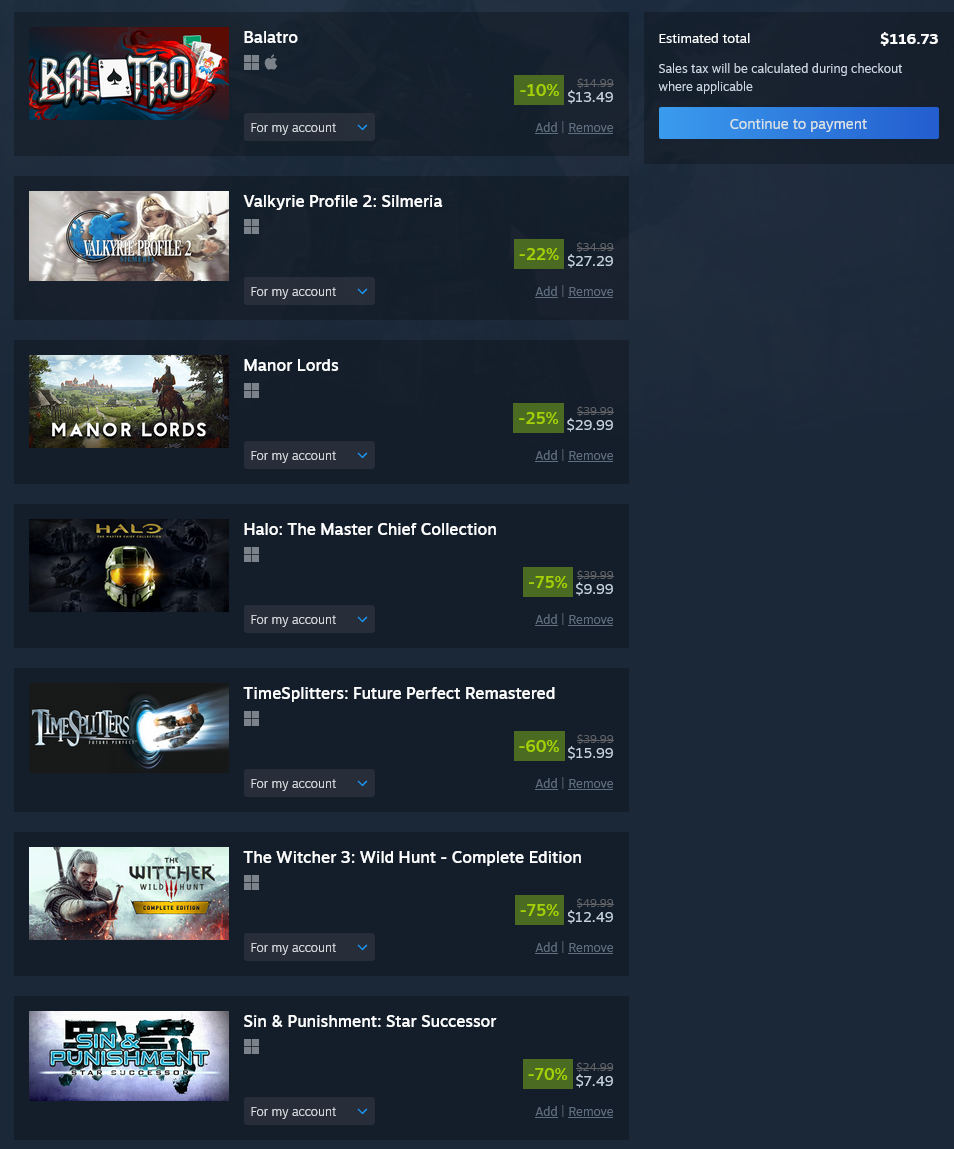The width and height of the screenshot is (954, 1149).
Task: Continue to payment
Action: pos(798,123)
